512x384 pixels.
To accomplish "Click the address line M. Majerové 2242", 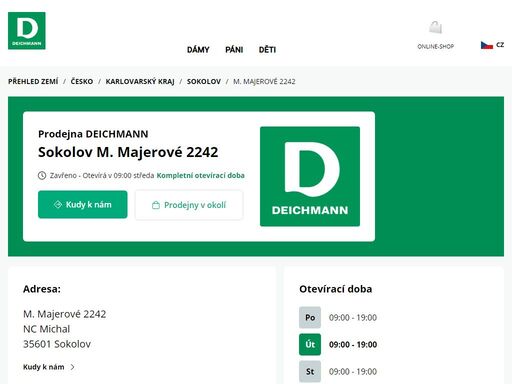I will [x=65, y=314].
